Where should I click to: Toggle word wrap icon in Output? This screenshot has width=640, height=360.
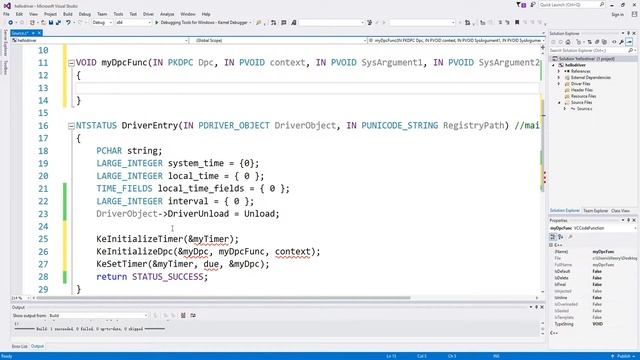point(193,316)
